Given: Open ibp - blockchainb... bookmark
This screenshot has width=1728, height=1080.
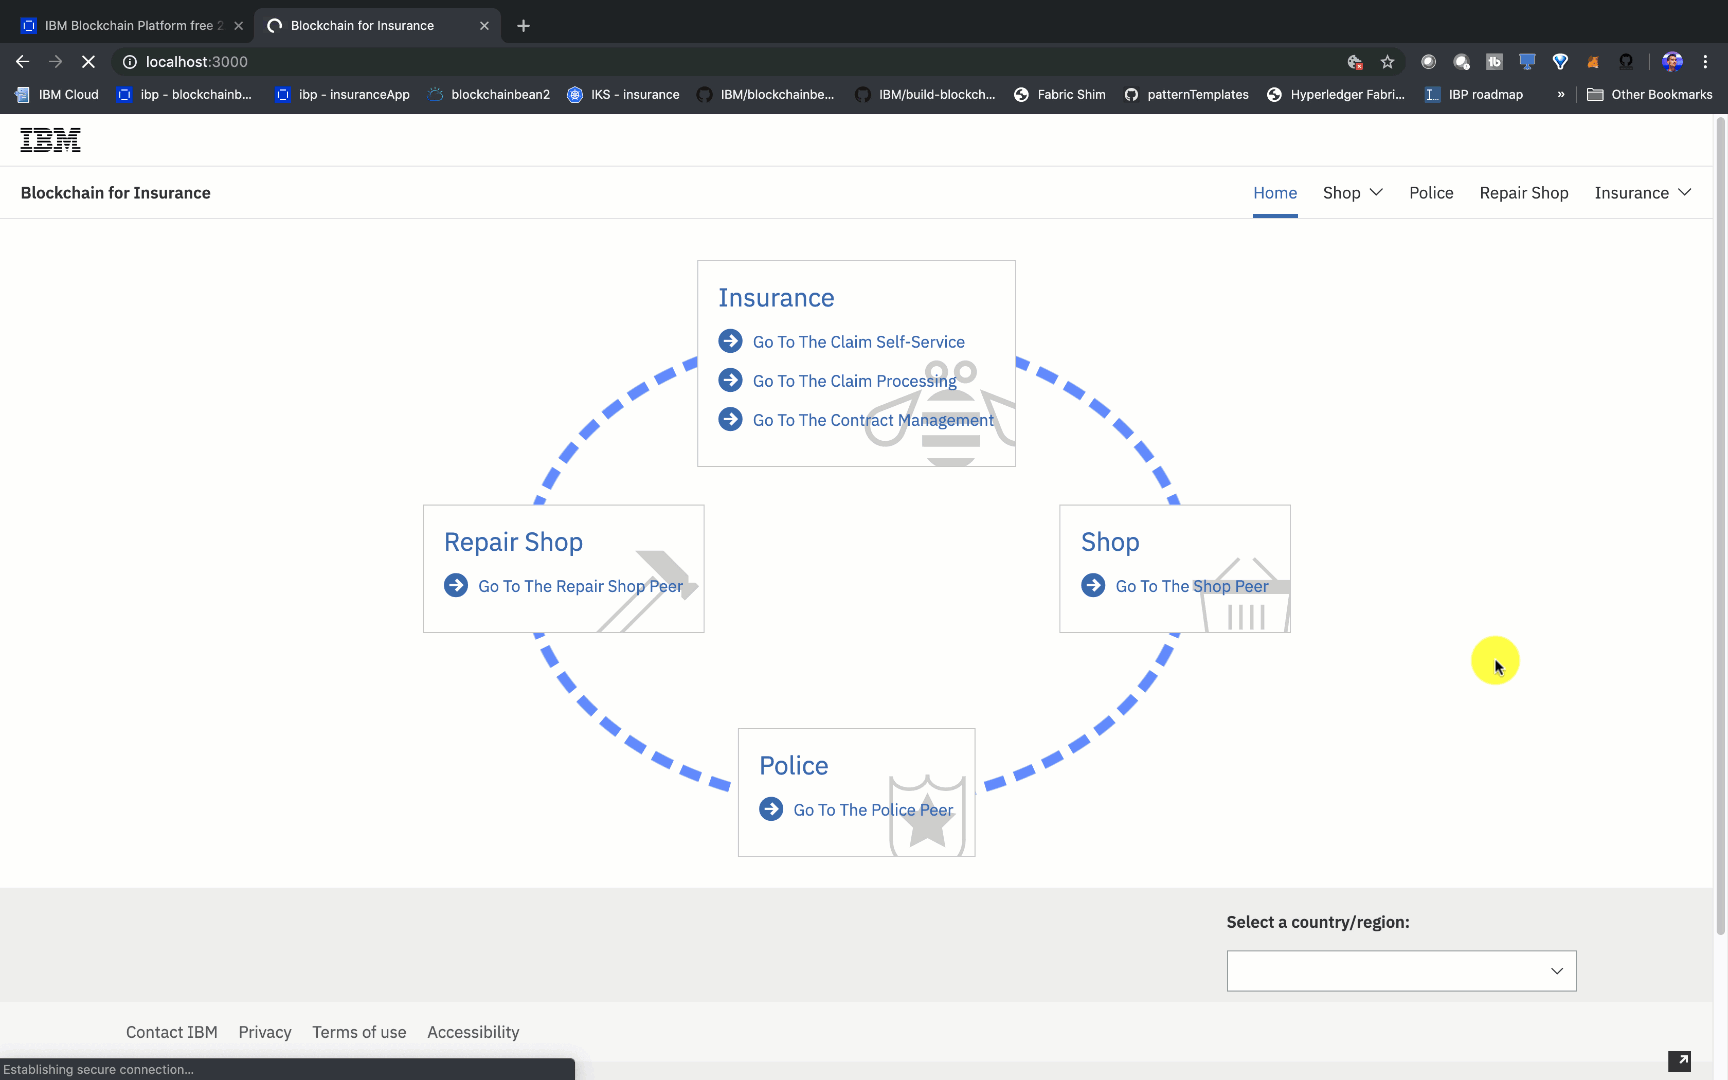Looking at the screenshot, I should click(x=184, y=94).
